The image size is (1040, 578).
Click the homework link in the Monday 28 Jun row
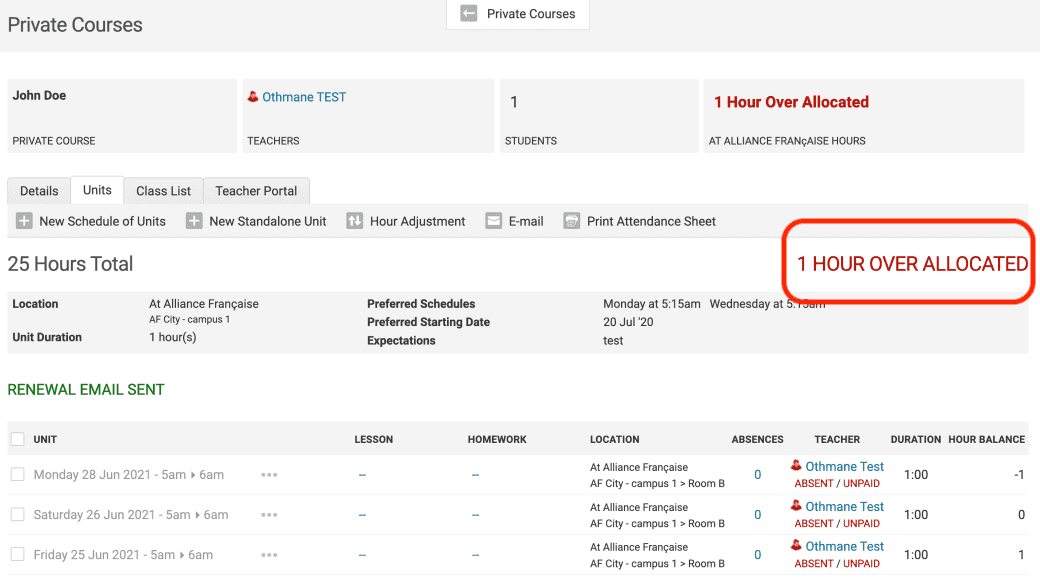[x=475, y=475]
